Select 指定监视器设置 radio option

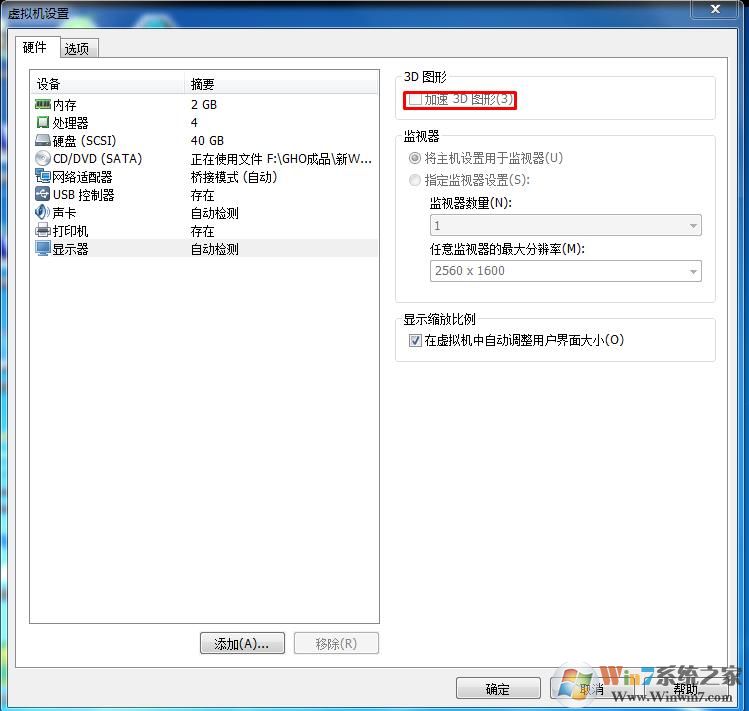point(415,180)
